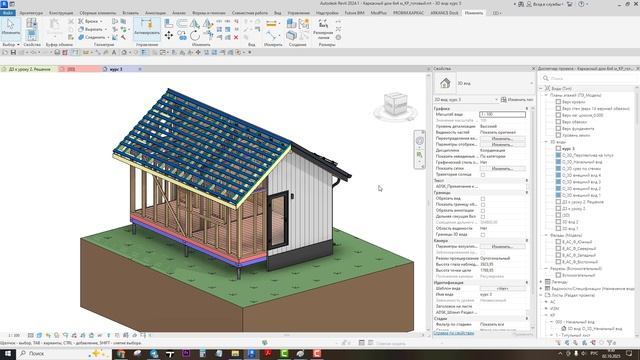Click the Project Browser vertical scrollbar
The image size is (640, 360).
point(637,212)
